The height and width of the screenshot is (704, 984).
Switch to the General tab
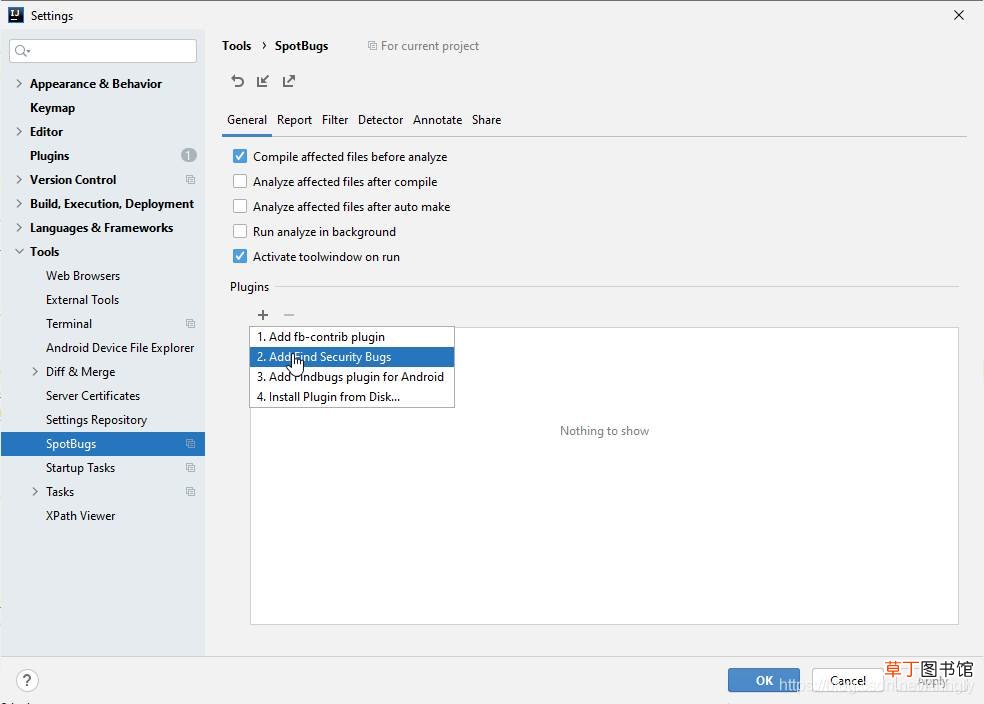[x=247, y=120]
